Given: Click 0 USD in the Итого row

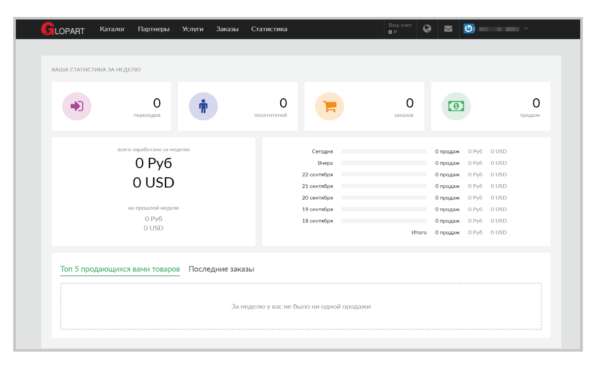Looking at the screenshot, I should click(499, 232).
